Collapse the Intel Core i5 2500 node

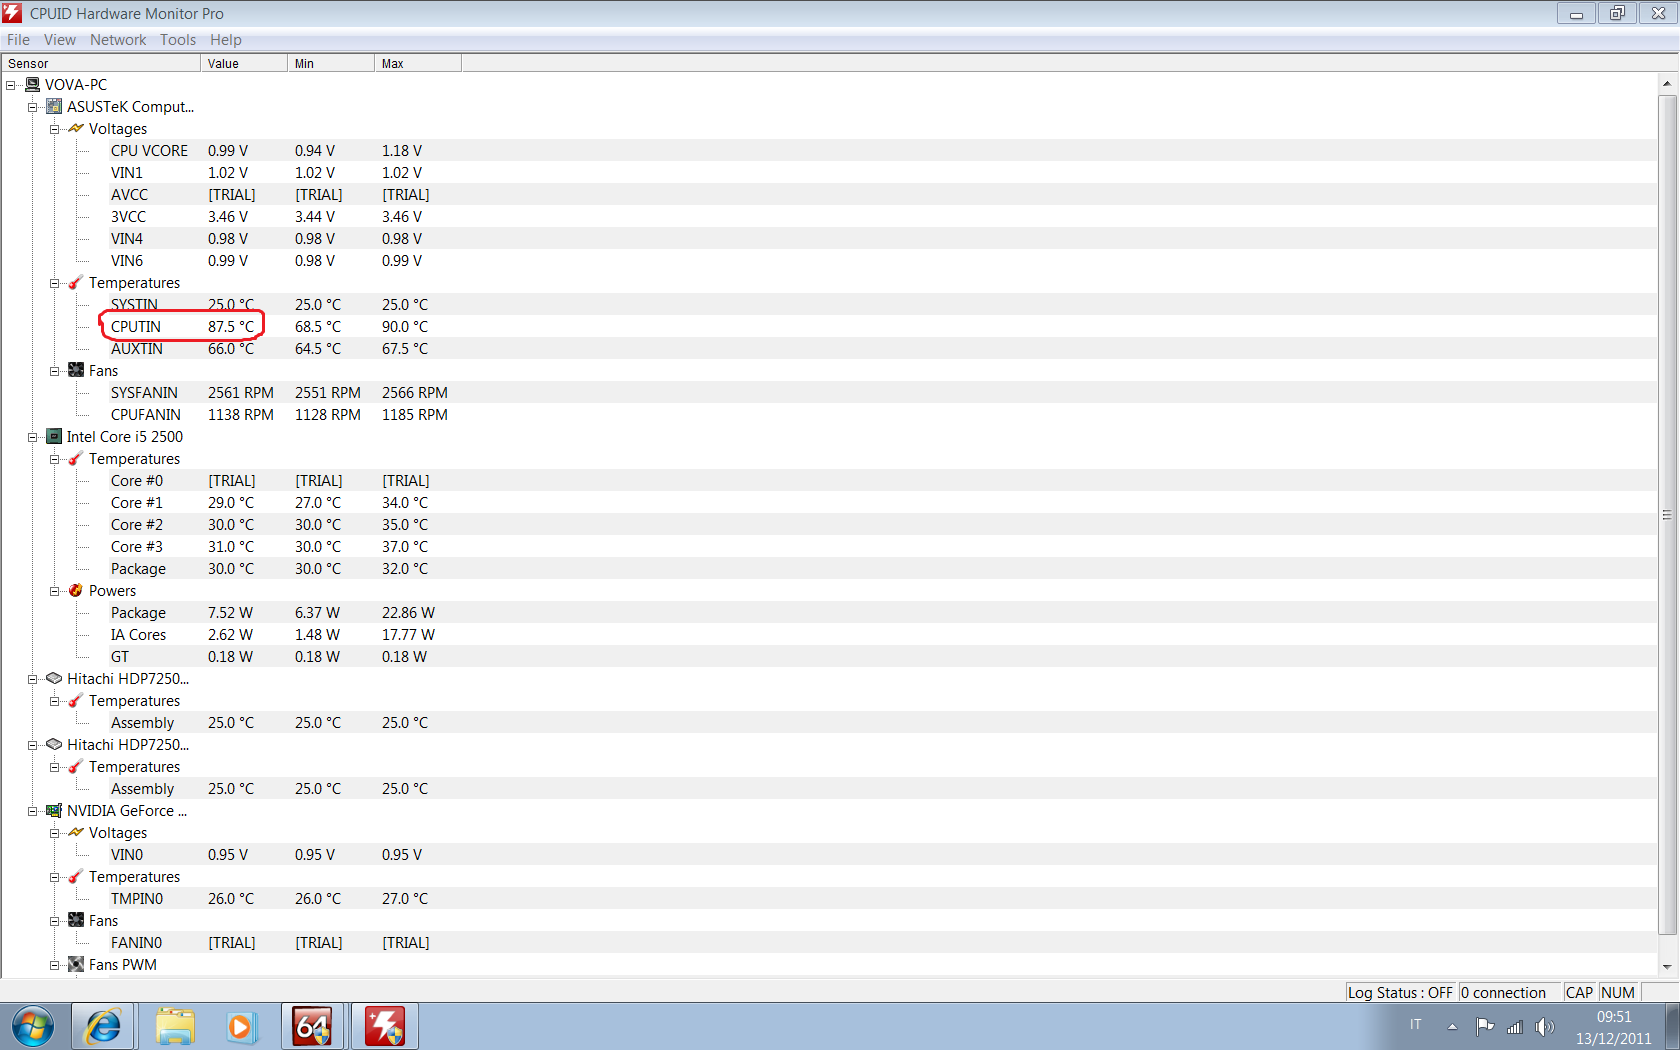(33, 437)
